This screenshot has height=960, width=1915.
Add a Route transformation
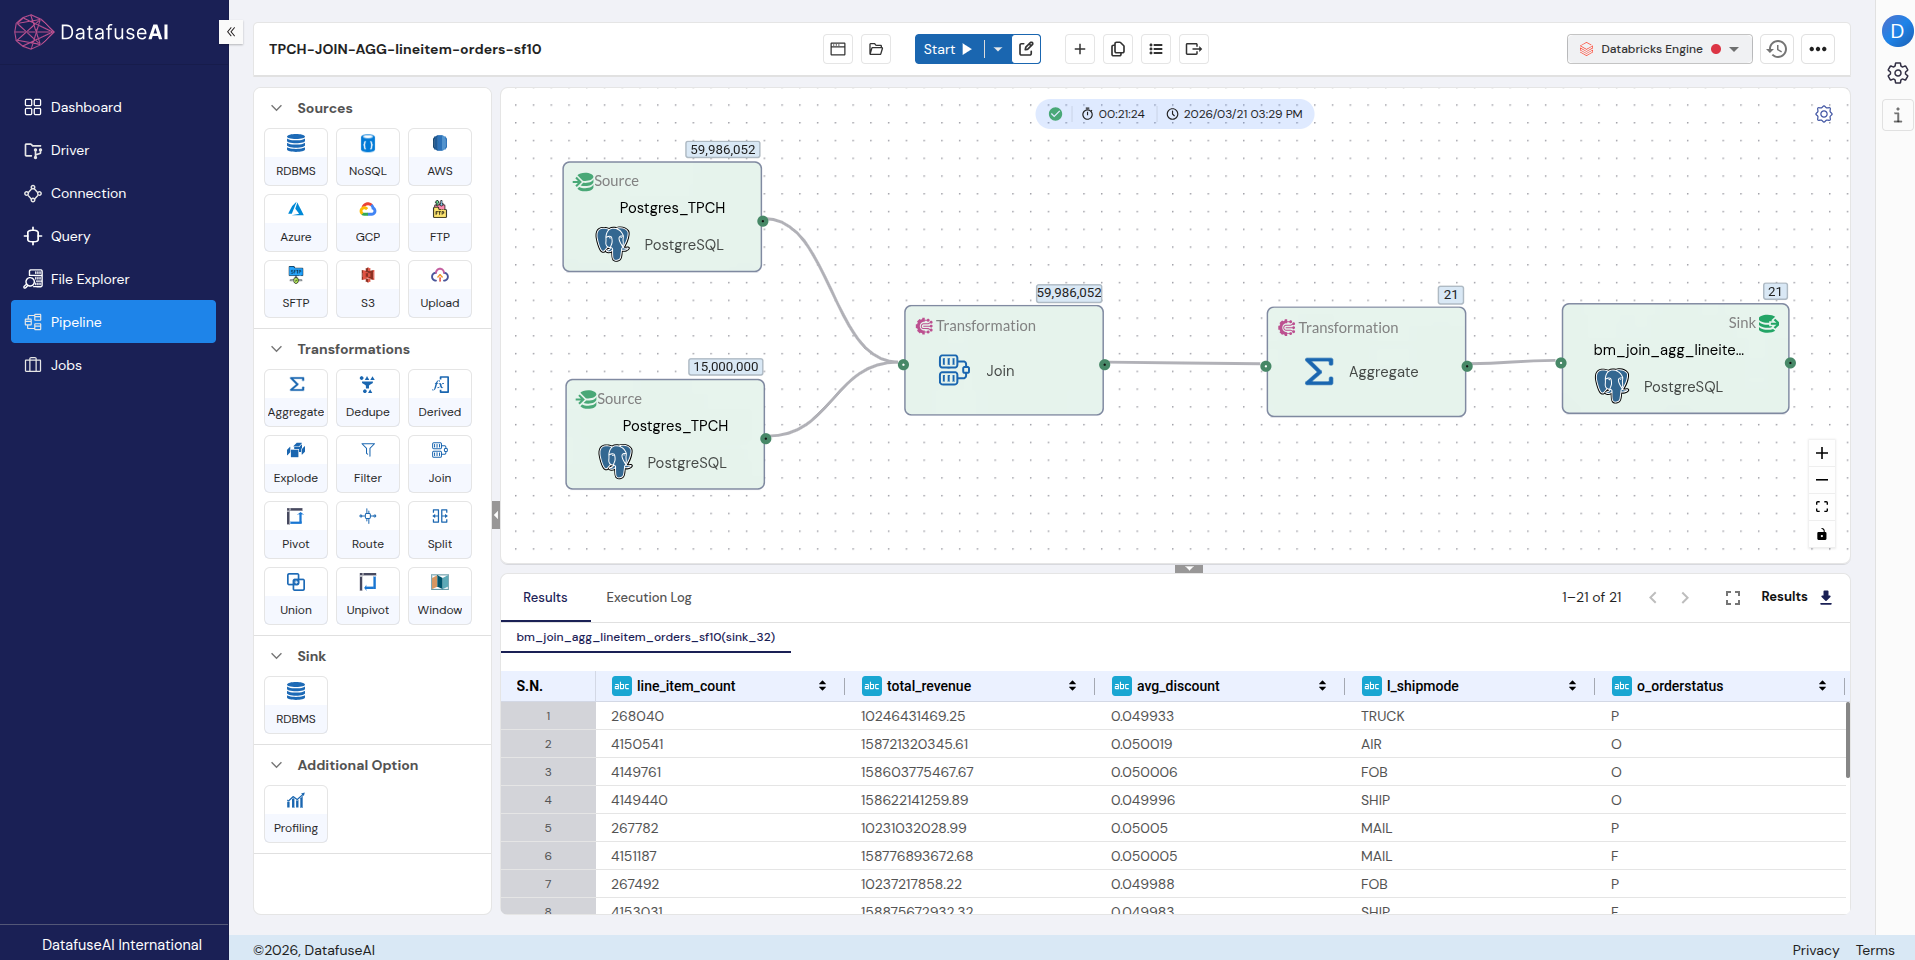368,529
